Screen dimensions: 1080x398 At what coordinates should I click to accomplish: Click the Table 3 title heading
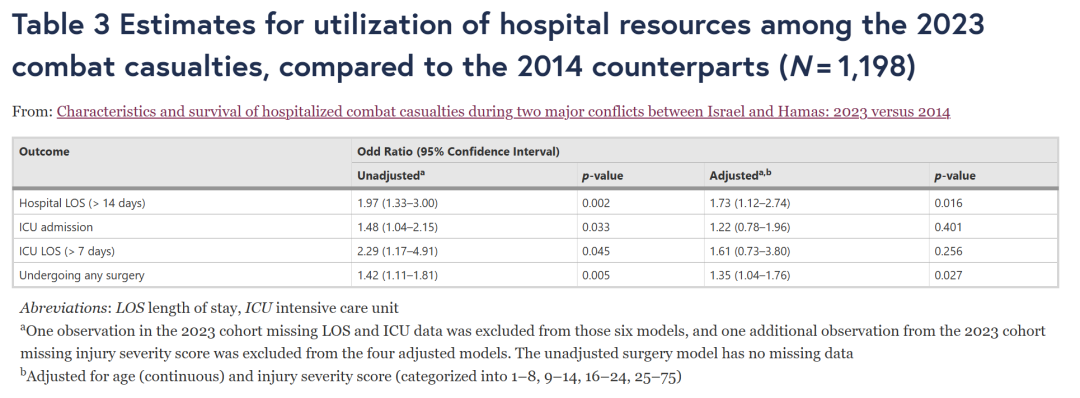point(499,46)
